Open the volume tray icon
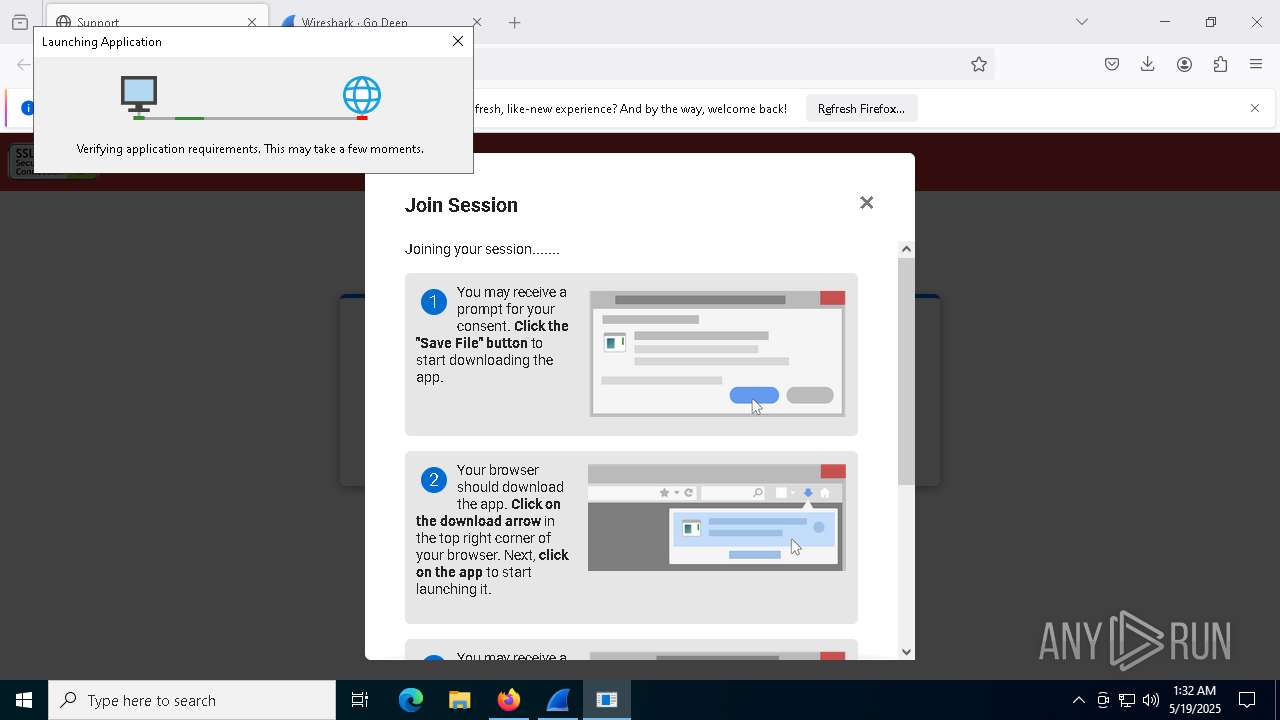The image size is (1280, 720). coord(1151,700)
